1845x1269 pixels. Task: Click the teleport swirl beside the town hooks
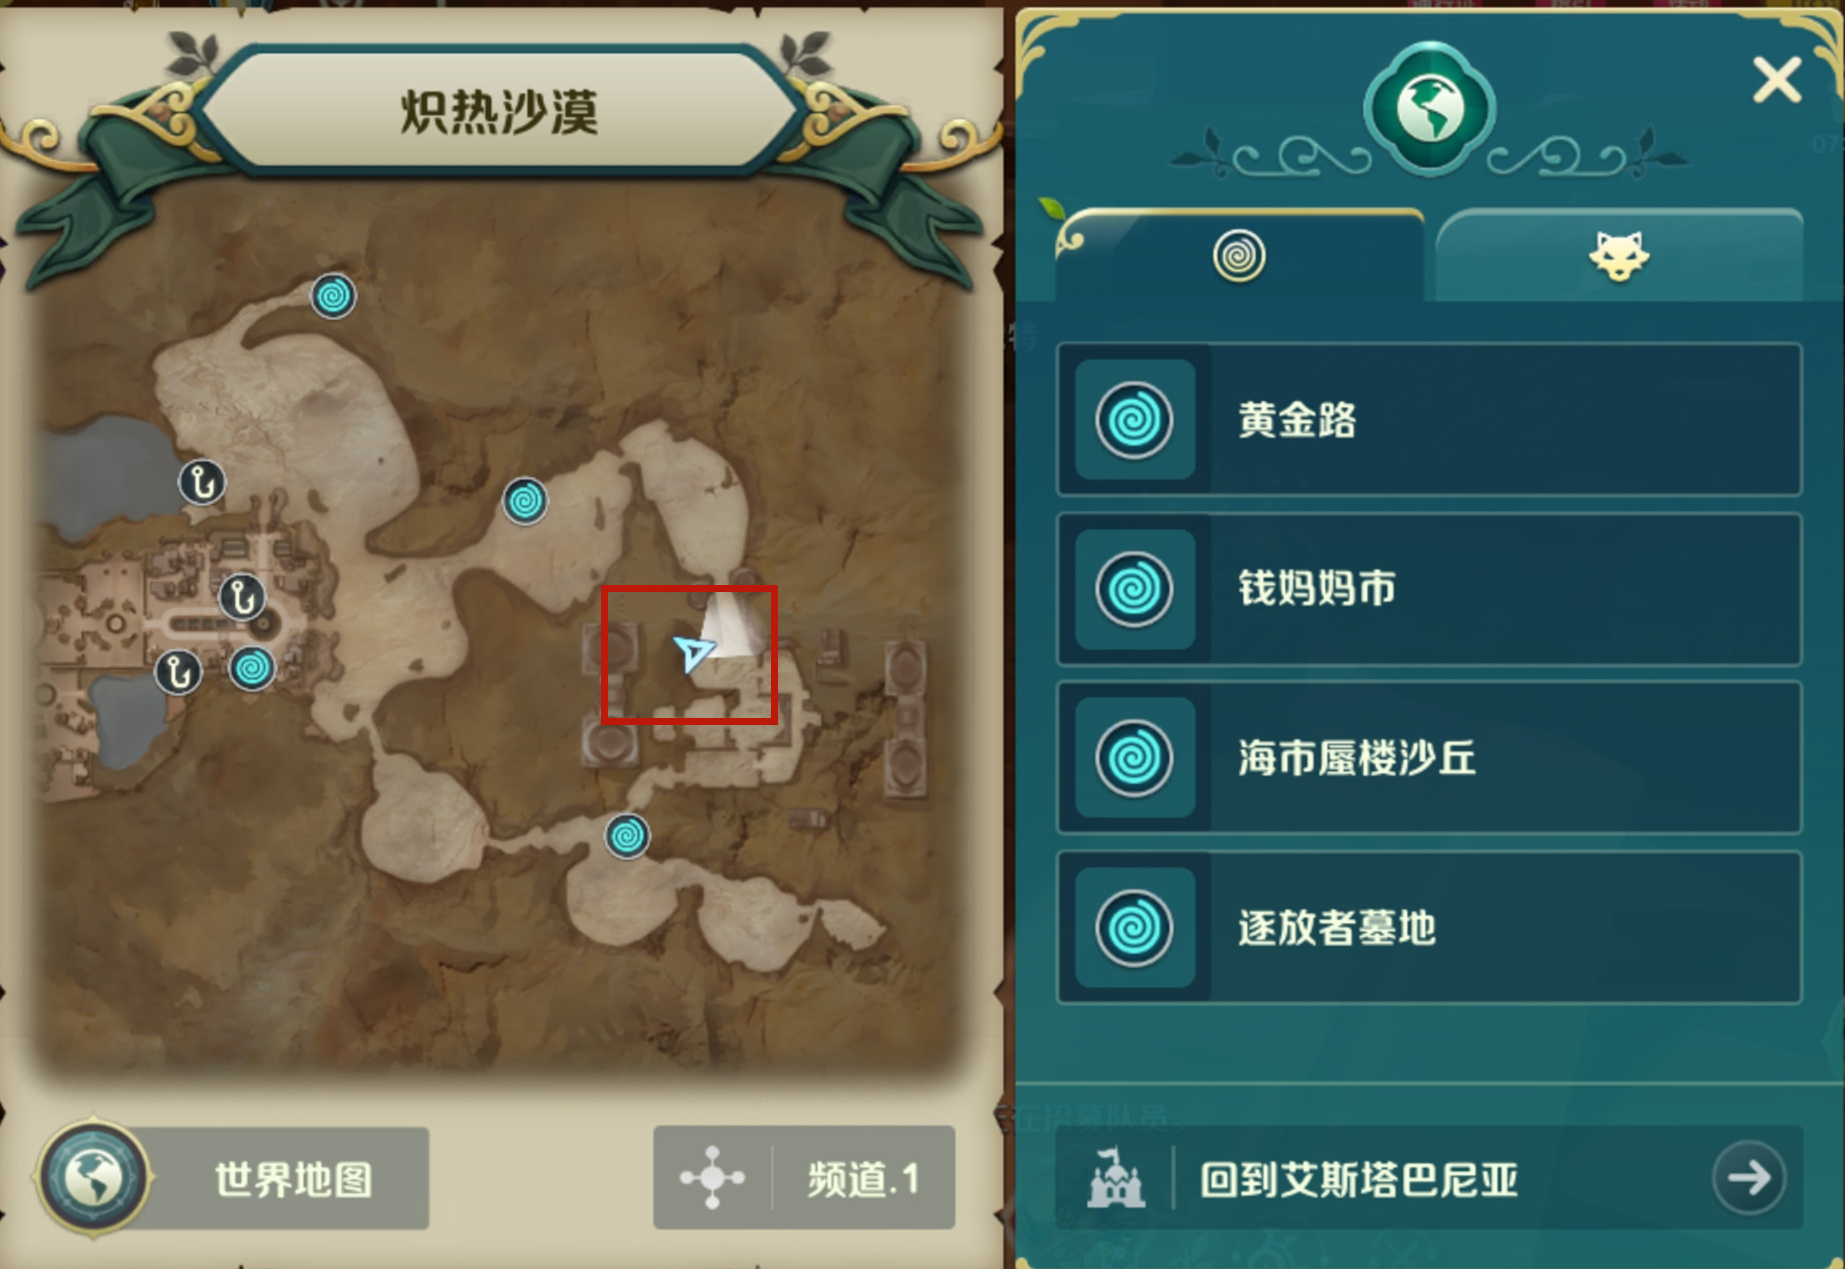[x=252, y=667]
